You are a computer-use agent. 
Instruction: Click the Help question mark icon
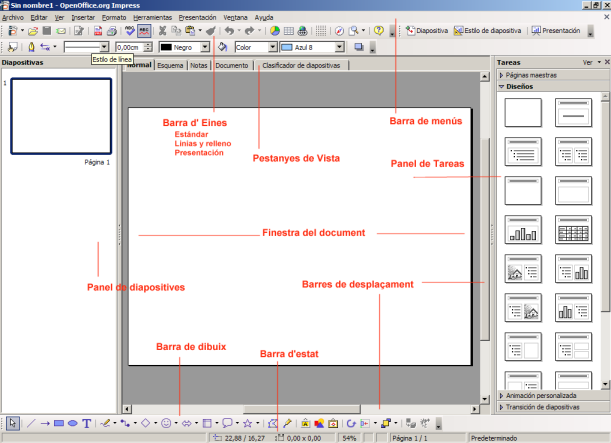[x=378, y=30]
